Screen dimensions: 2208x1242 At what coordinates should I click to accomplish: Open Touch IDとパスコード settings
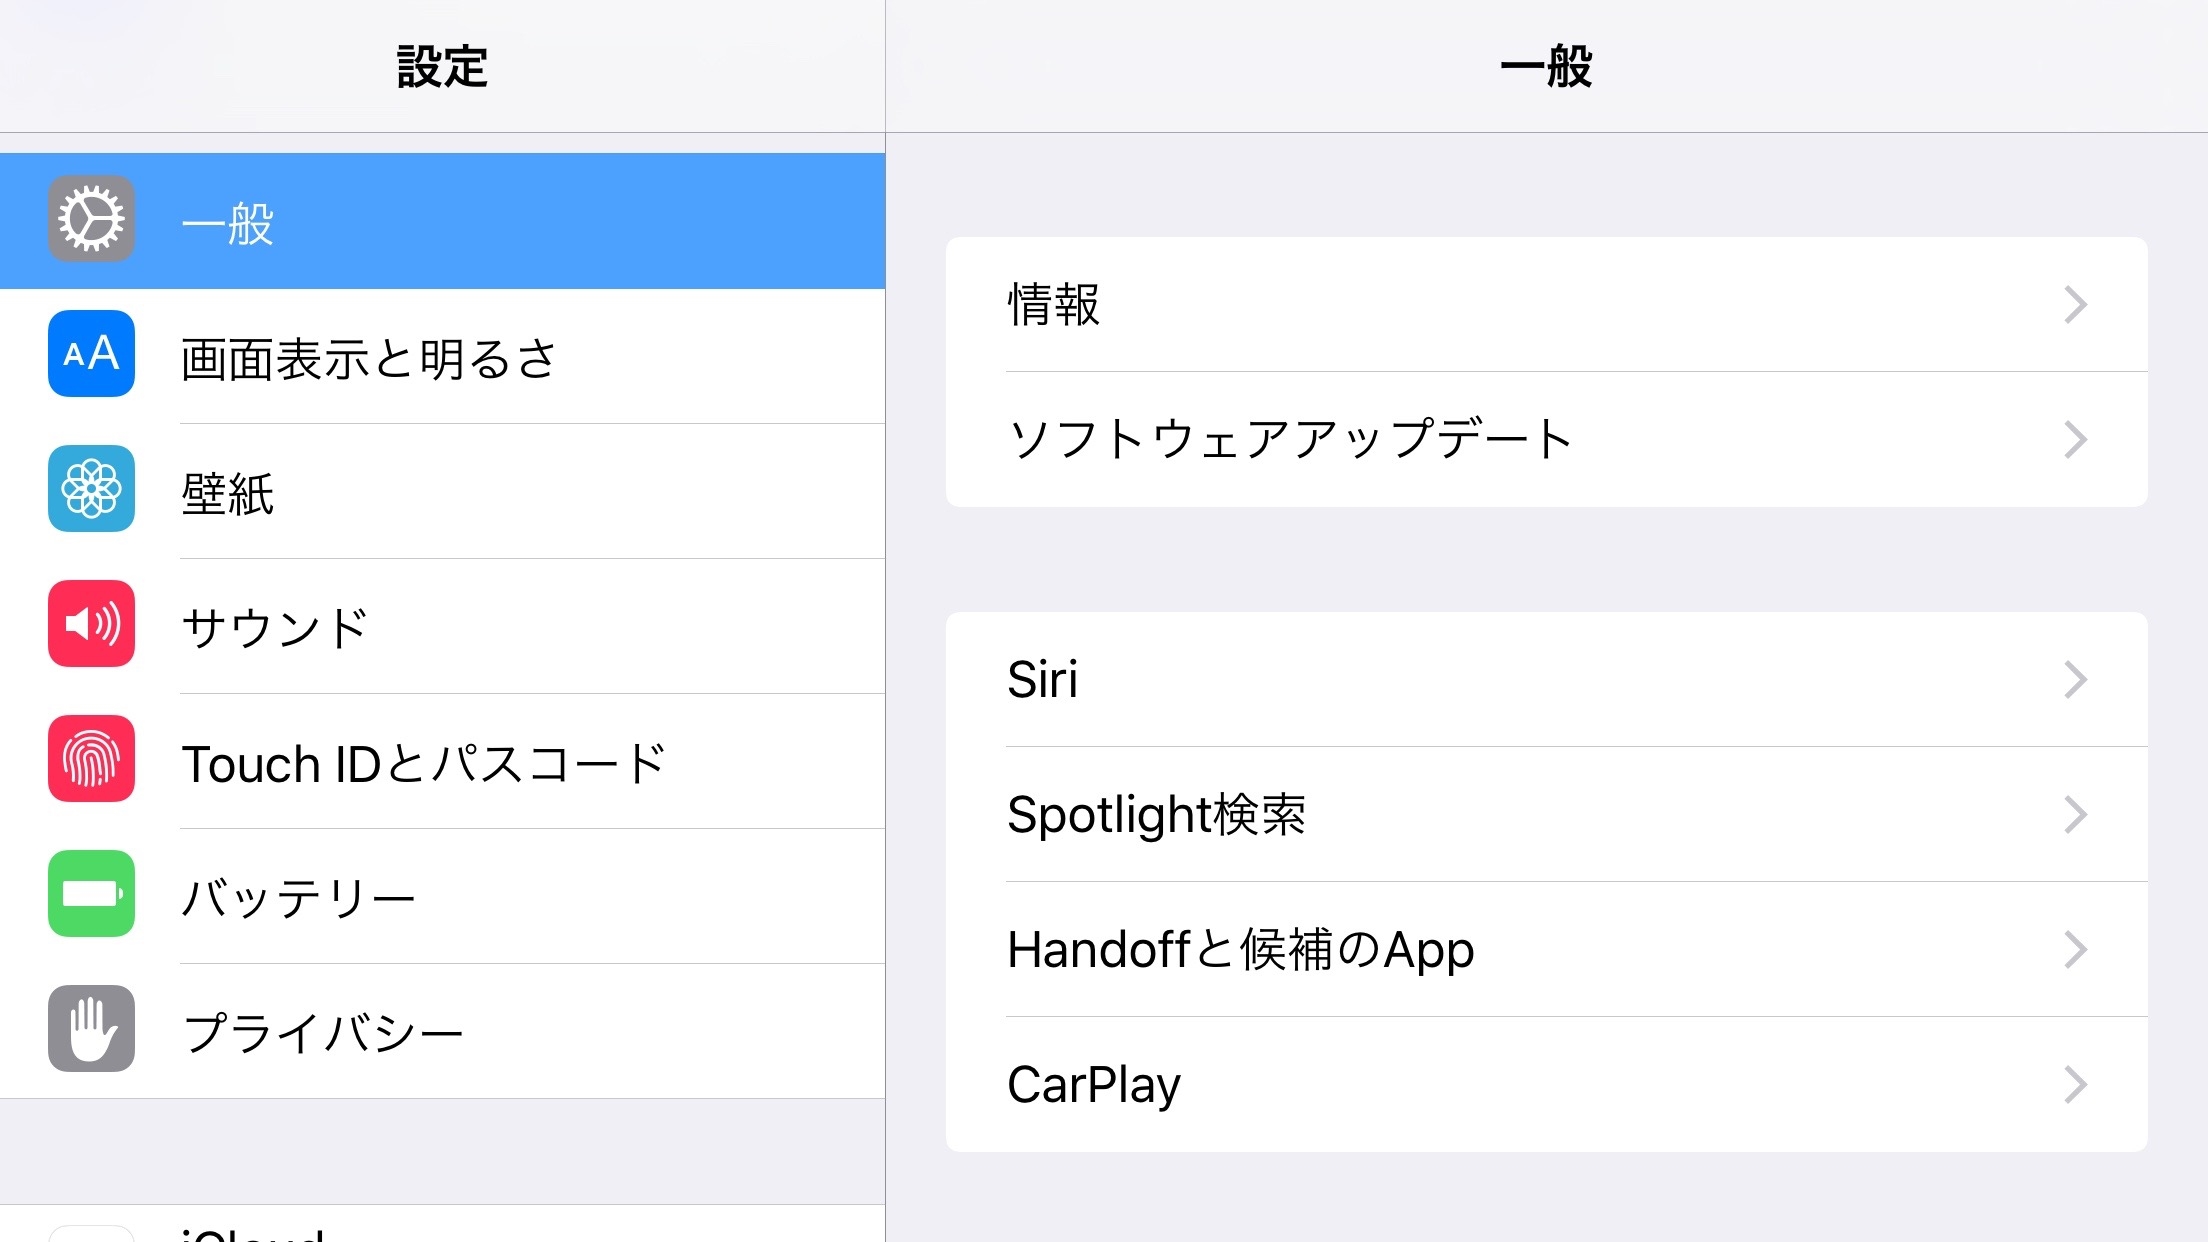424,763
